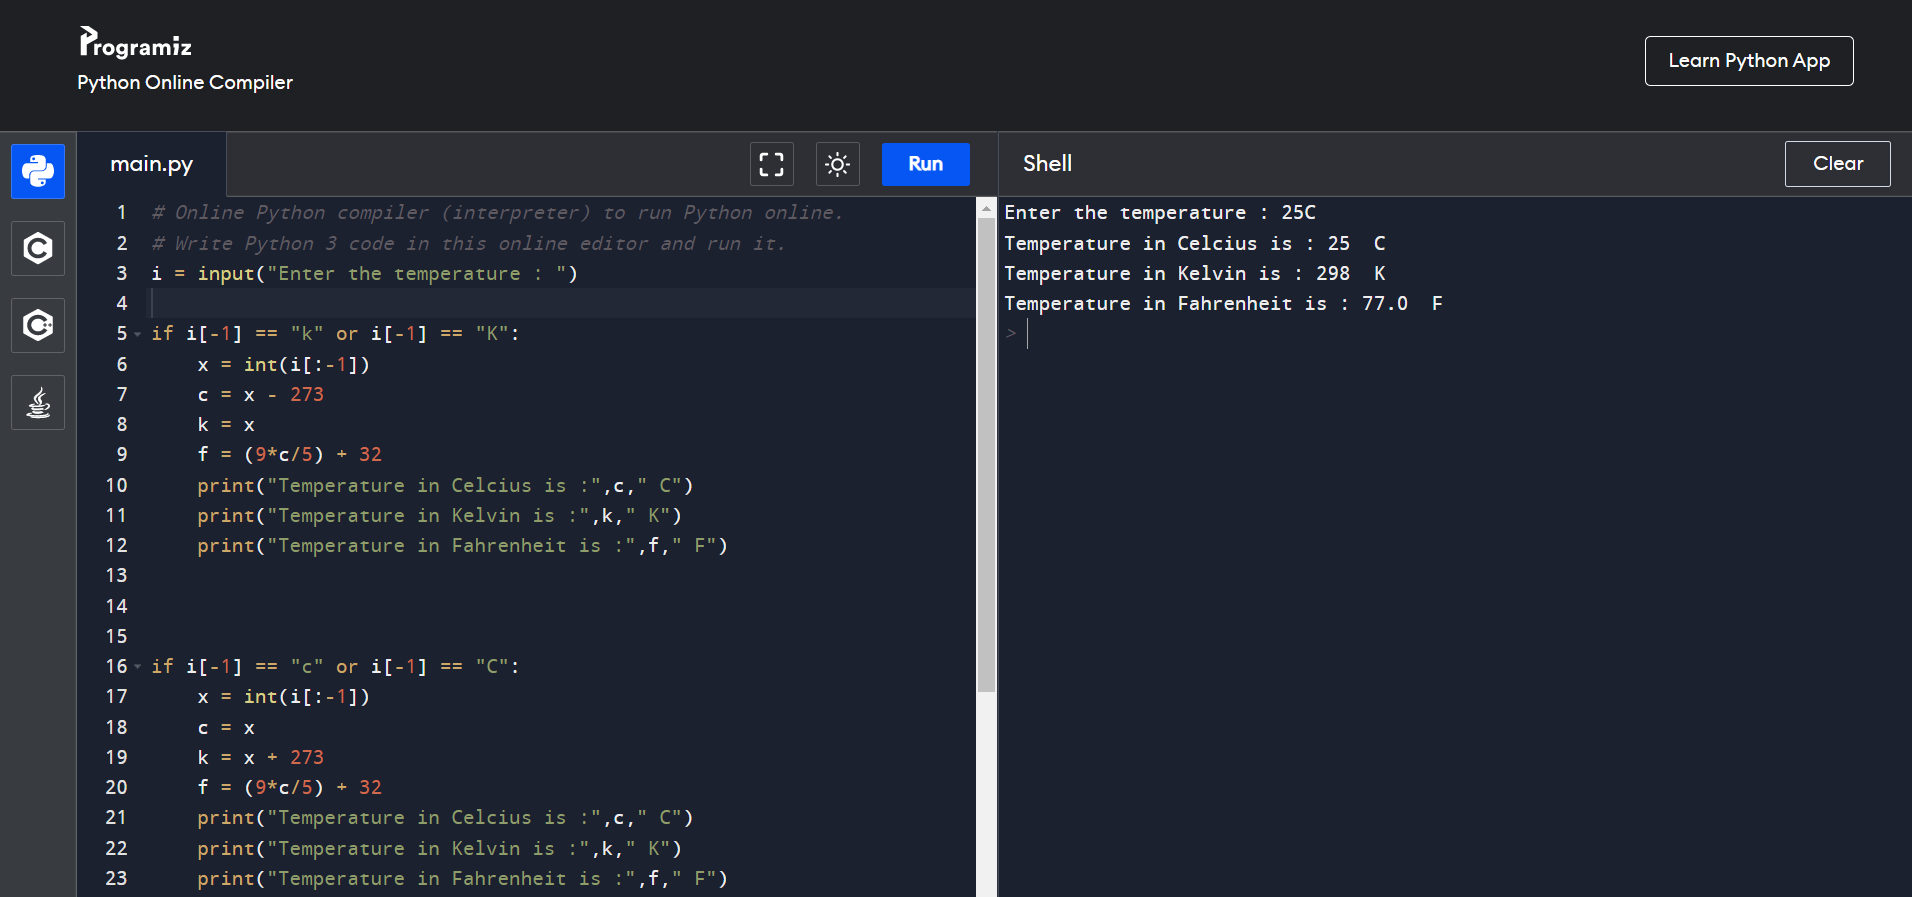Image resolution: width=1912 pixels, height=897 pixels.
Task: Select the main.py tab
Action: click(151, 164)
